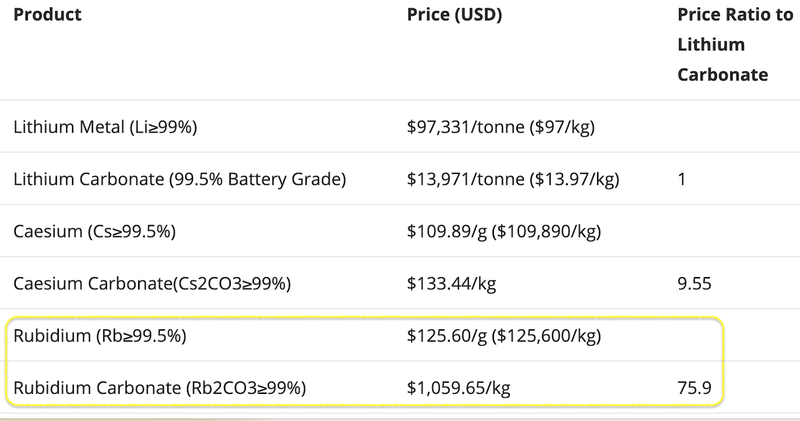Click the $133.44/kg price cell

(451, 283)
